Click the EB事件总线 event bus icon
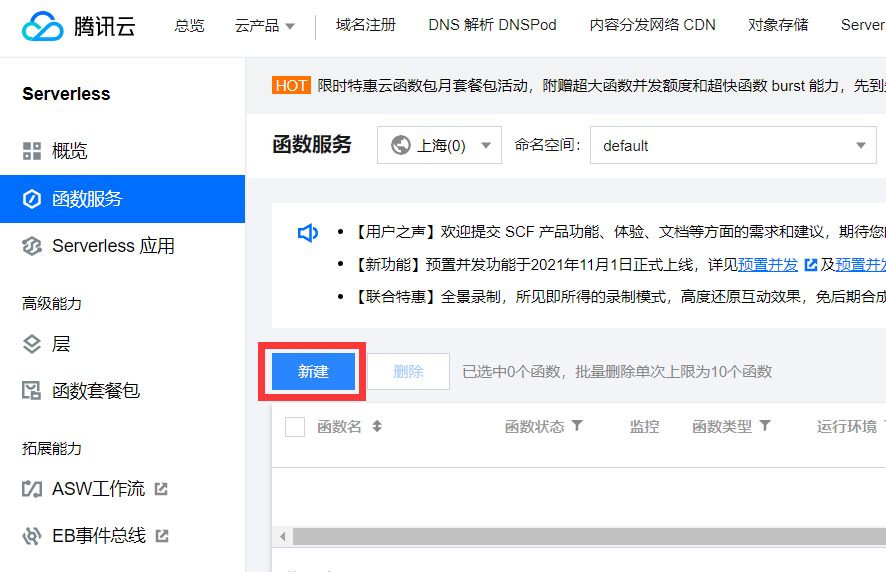 pos(32,536)
